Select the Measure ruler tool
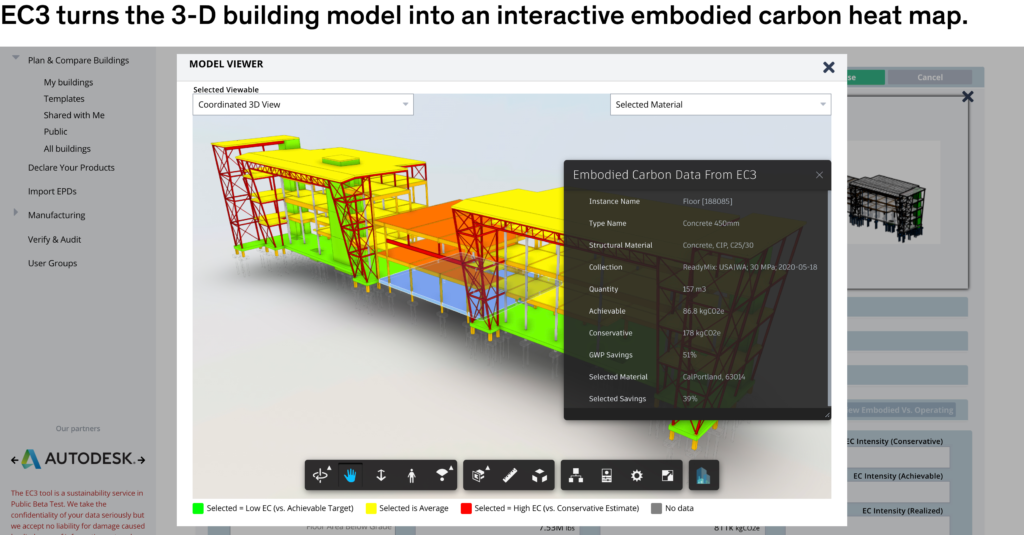1024x535 pixels. (x=510, y=476)
